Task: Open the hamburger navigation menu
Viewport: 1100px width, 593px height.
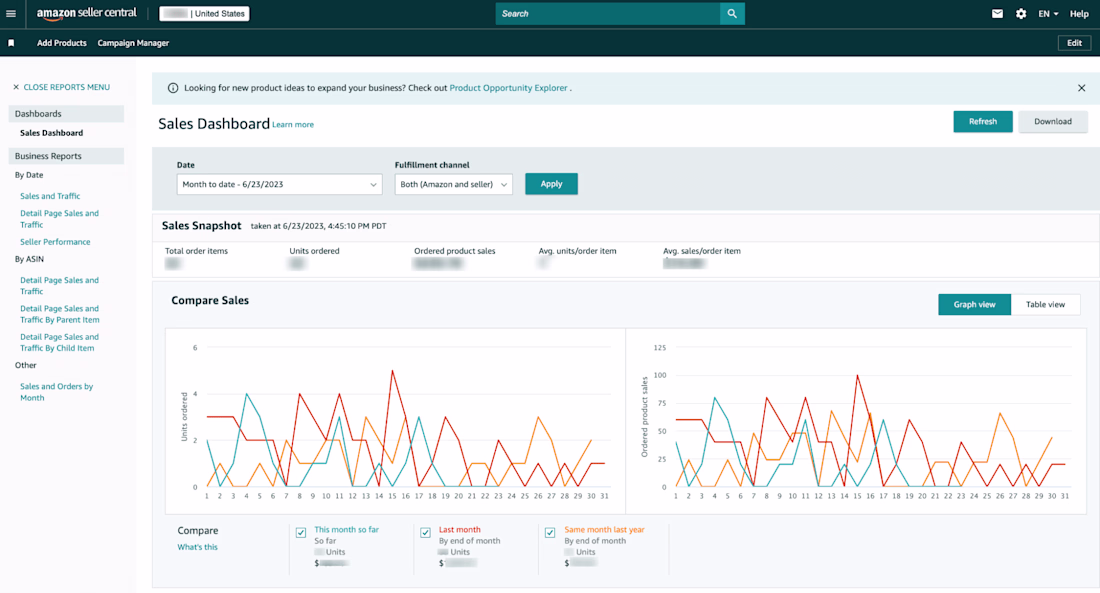Action: (x=11, y=13)
